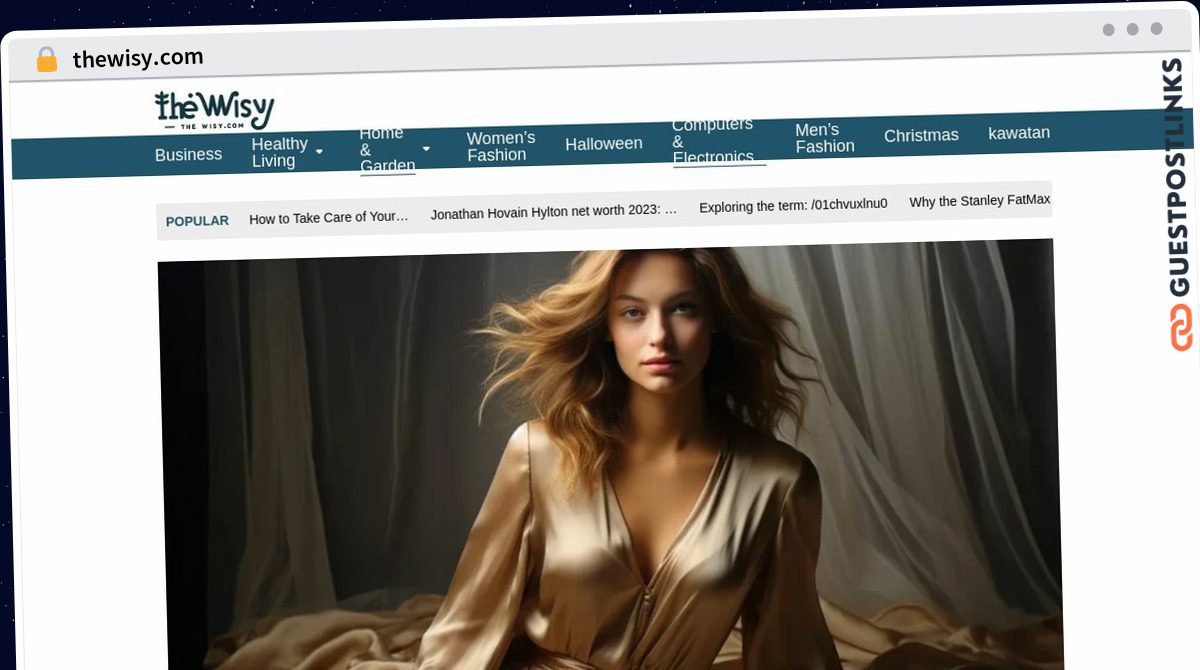Click the last gray window control dot
1200x670 pixels.
(1157, 29)
